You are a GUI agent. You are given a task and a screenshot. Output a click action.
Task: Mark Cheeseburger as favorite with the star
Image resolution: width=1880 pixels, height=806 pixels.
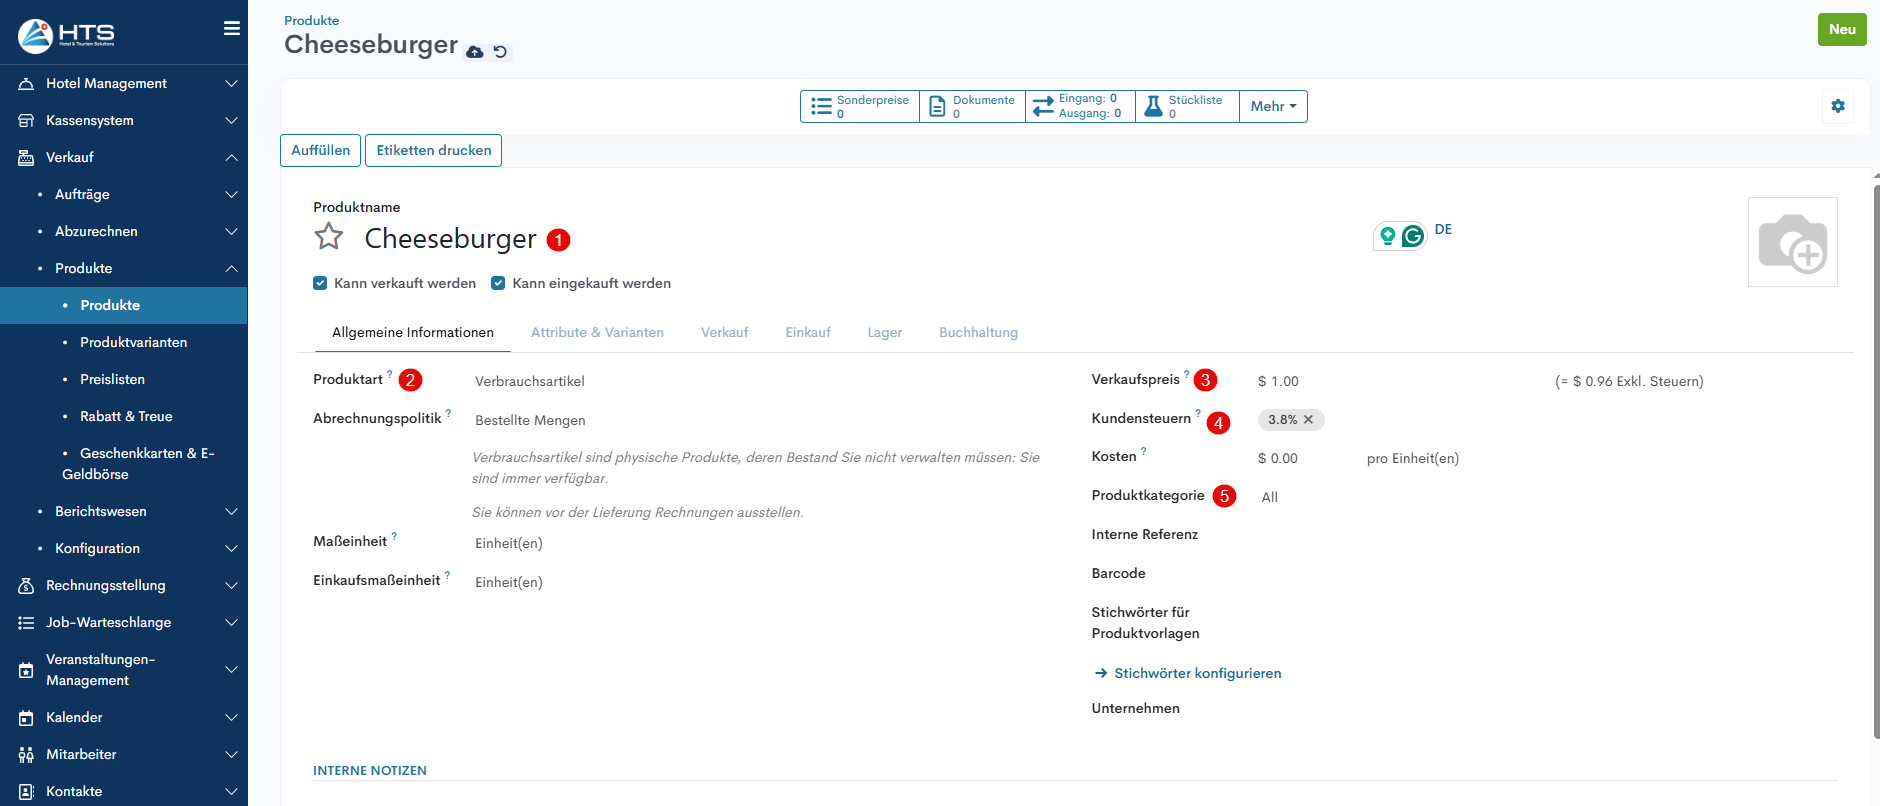pyautogui.click(x=329, y=237)
